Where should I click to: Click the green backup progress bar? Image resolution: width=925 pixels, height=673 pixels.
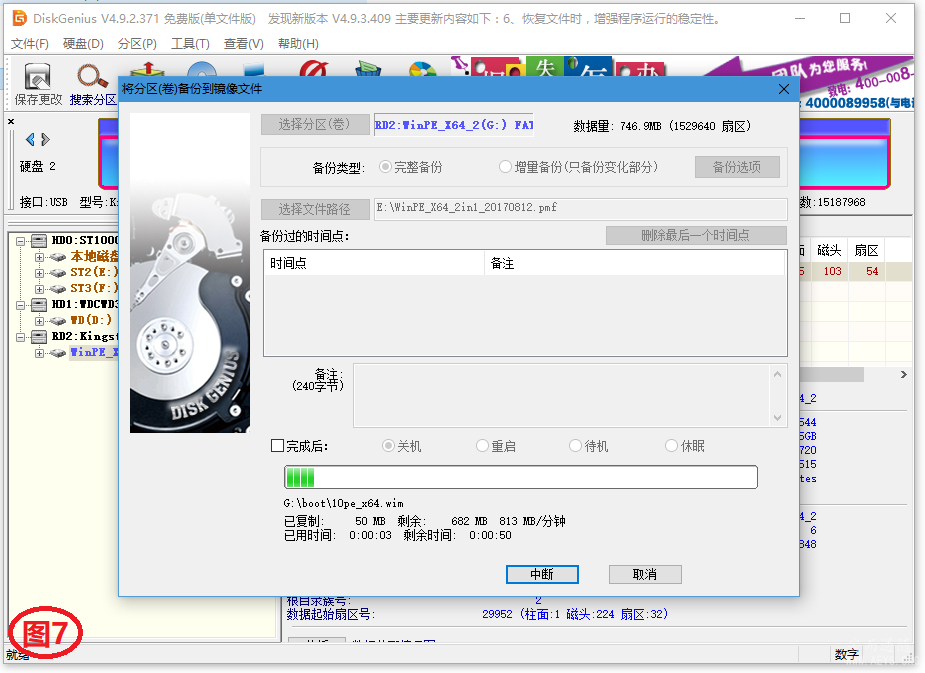(520, 477)
